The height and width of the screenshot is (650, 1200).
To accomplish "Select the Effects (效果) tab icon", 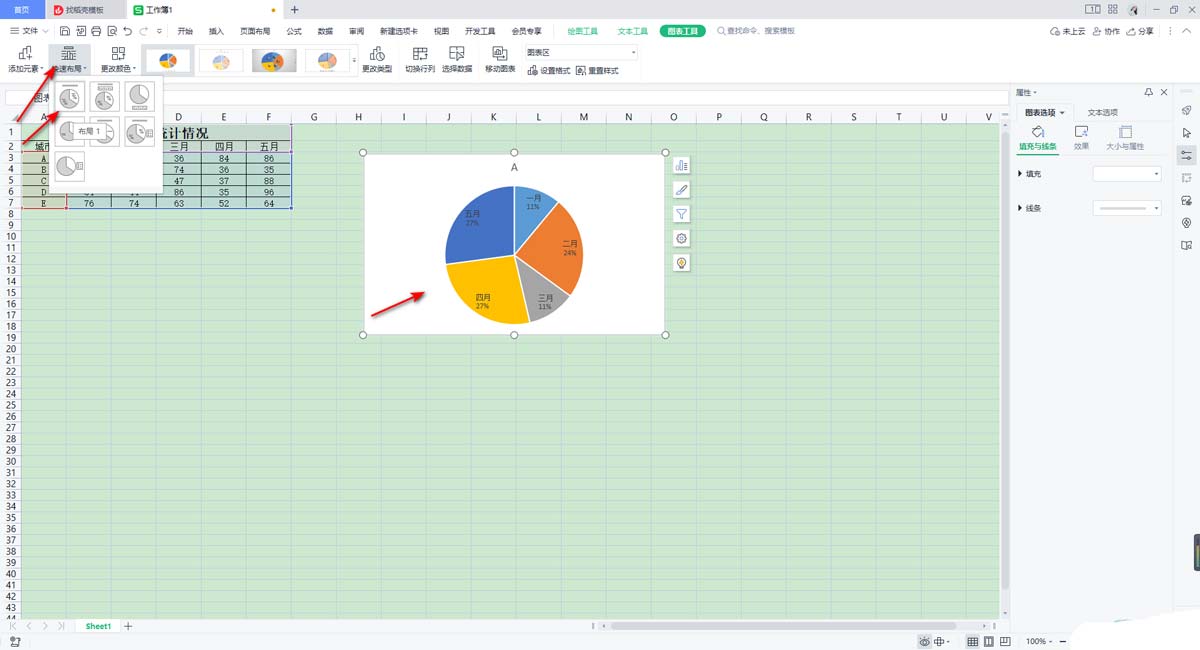I will coord(1081,132).
